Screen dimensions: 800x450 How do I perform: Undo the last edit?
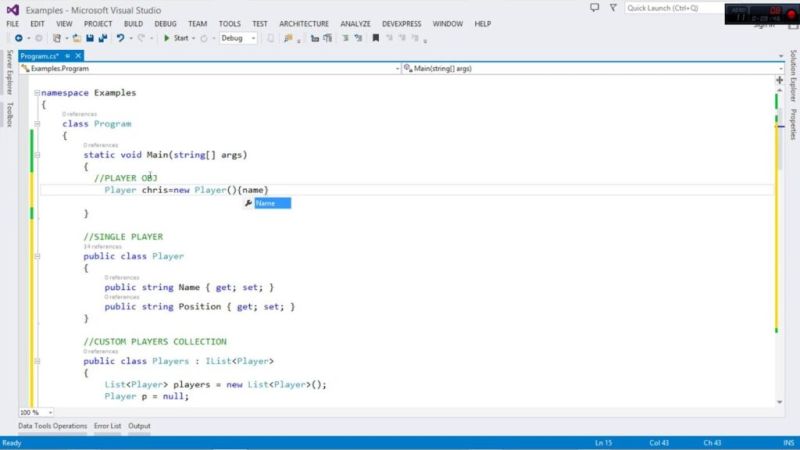click(120, 38)
